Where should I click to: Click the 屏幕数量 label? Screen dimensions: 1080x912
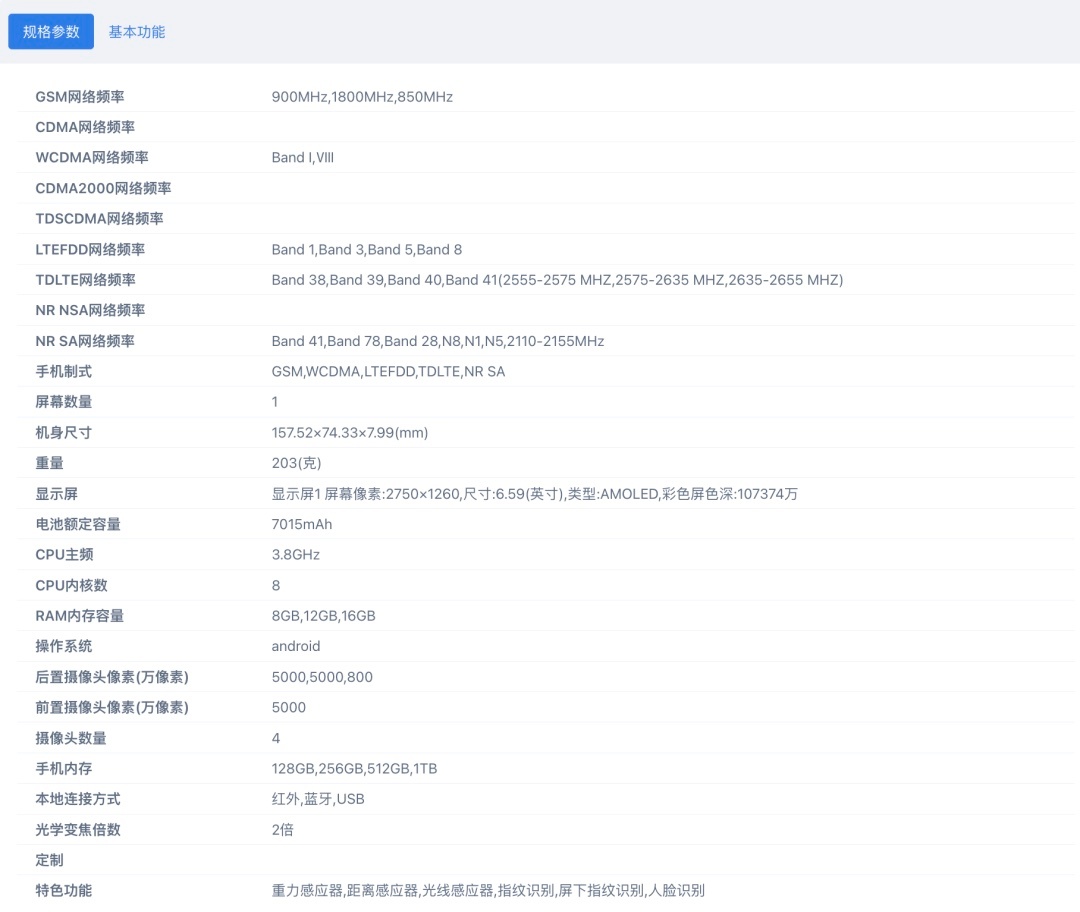(x=63, y=402)
